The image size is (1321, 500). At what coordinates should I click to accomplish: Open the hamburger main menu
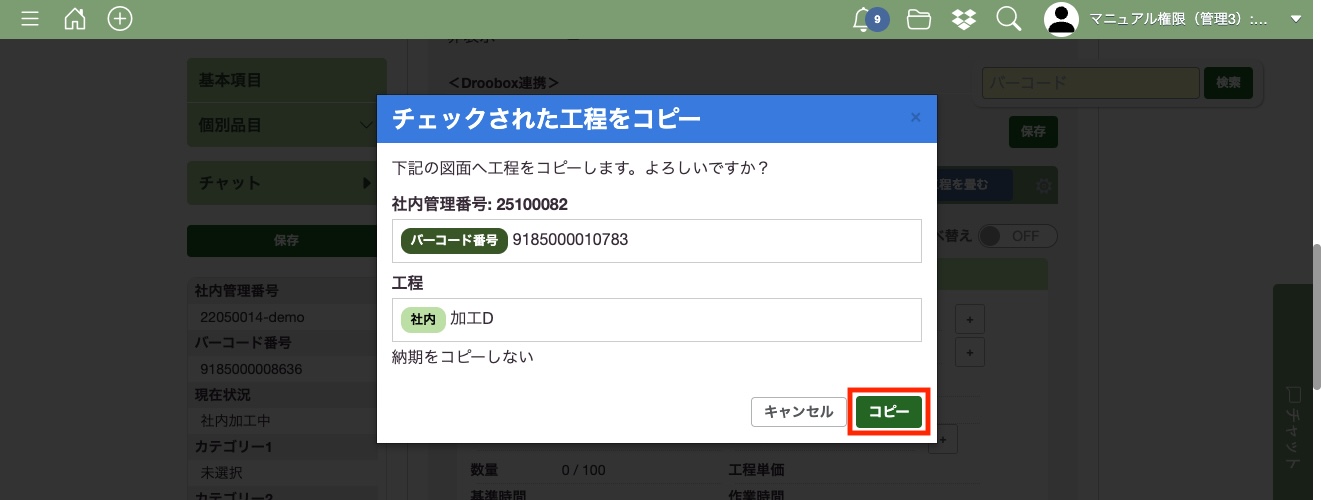pos(30,19)
